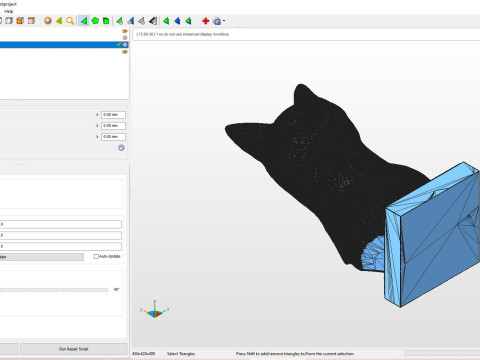Click into the top 0.00 mm field

(113, 115)
